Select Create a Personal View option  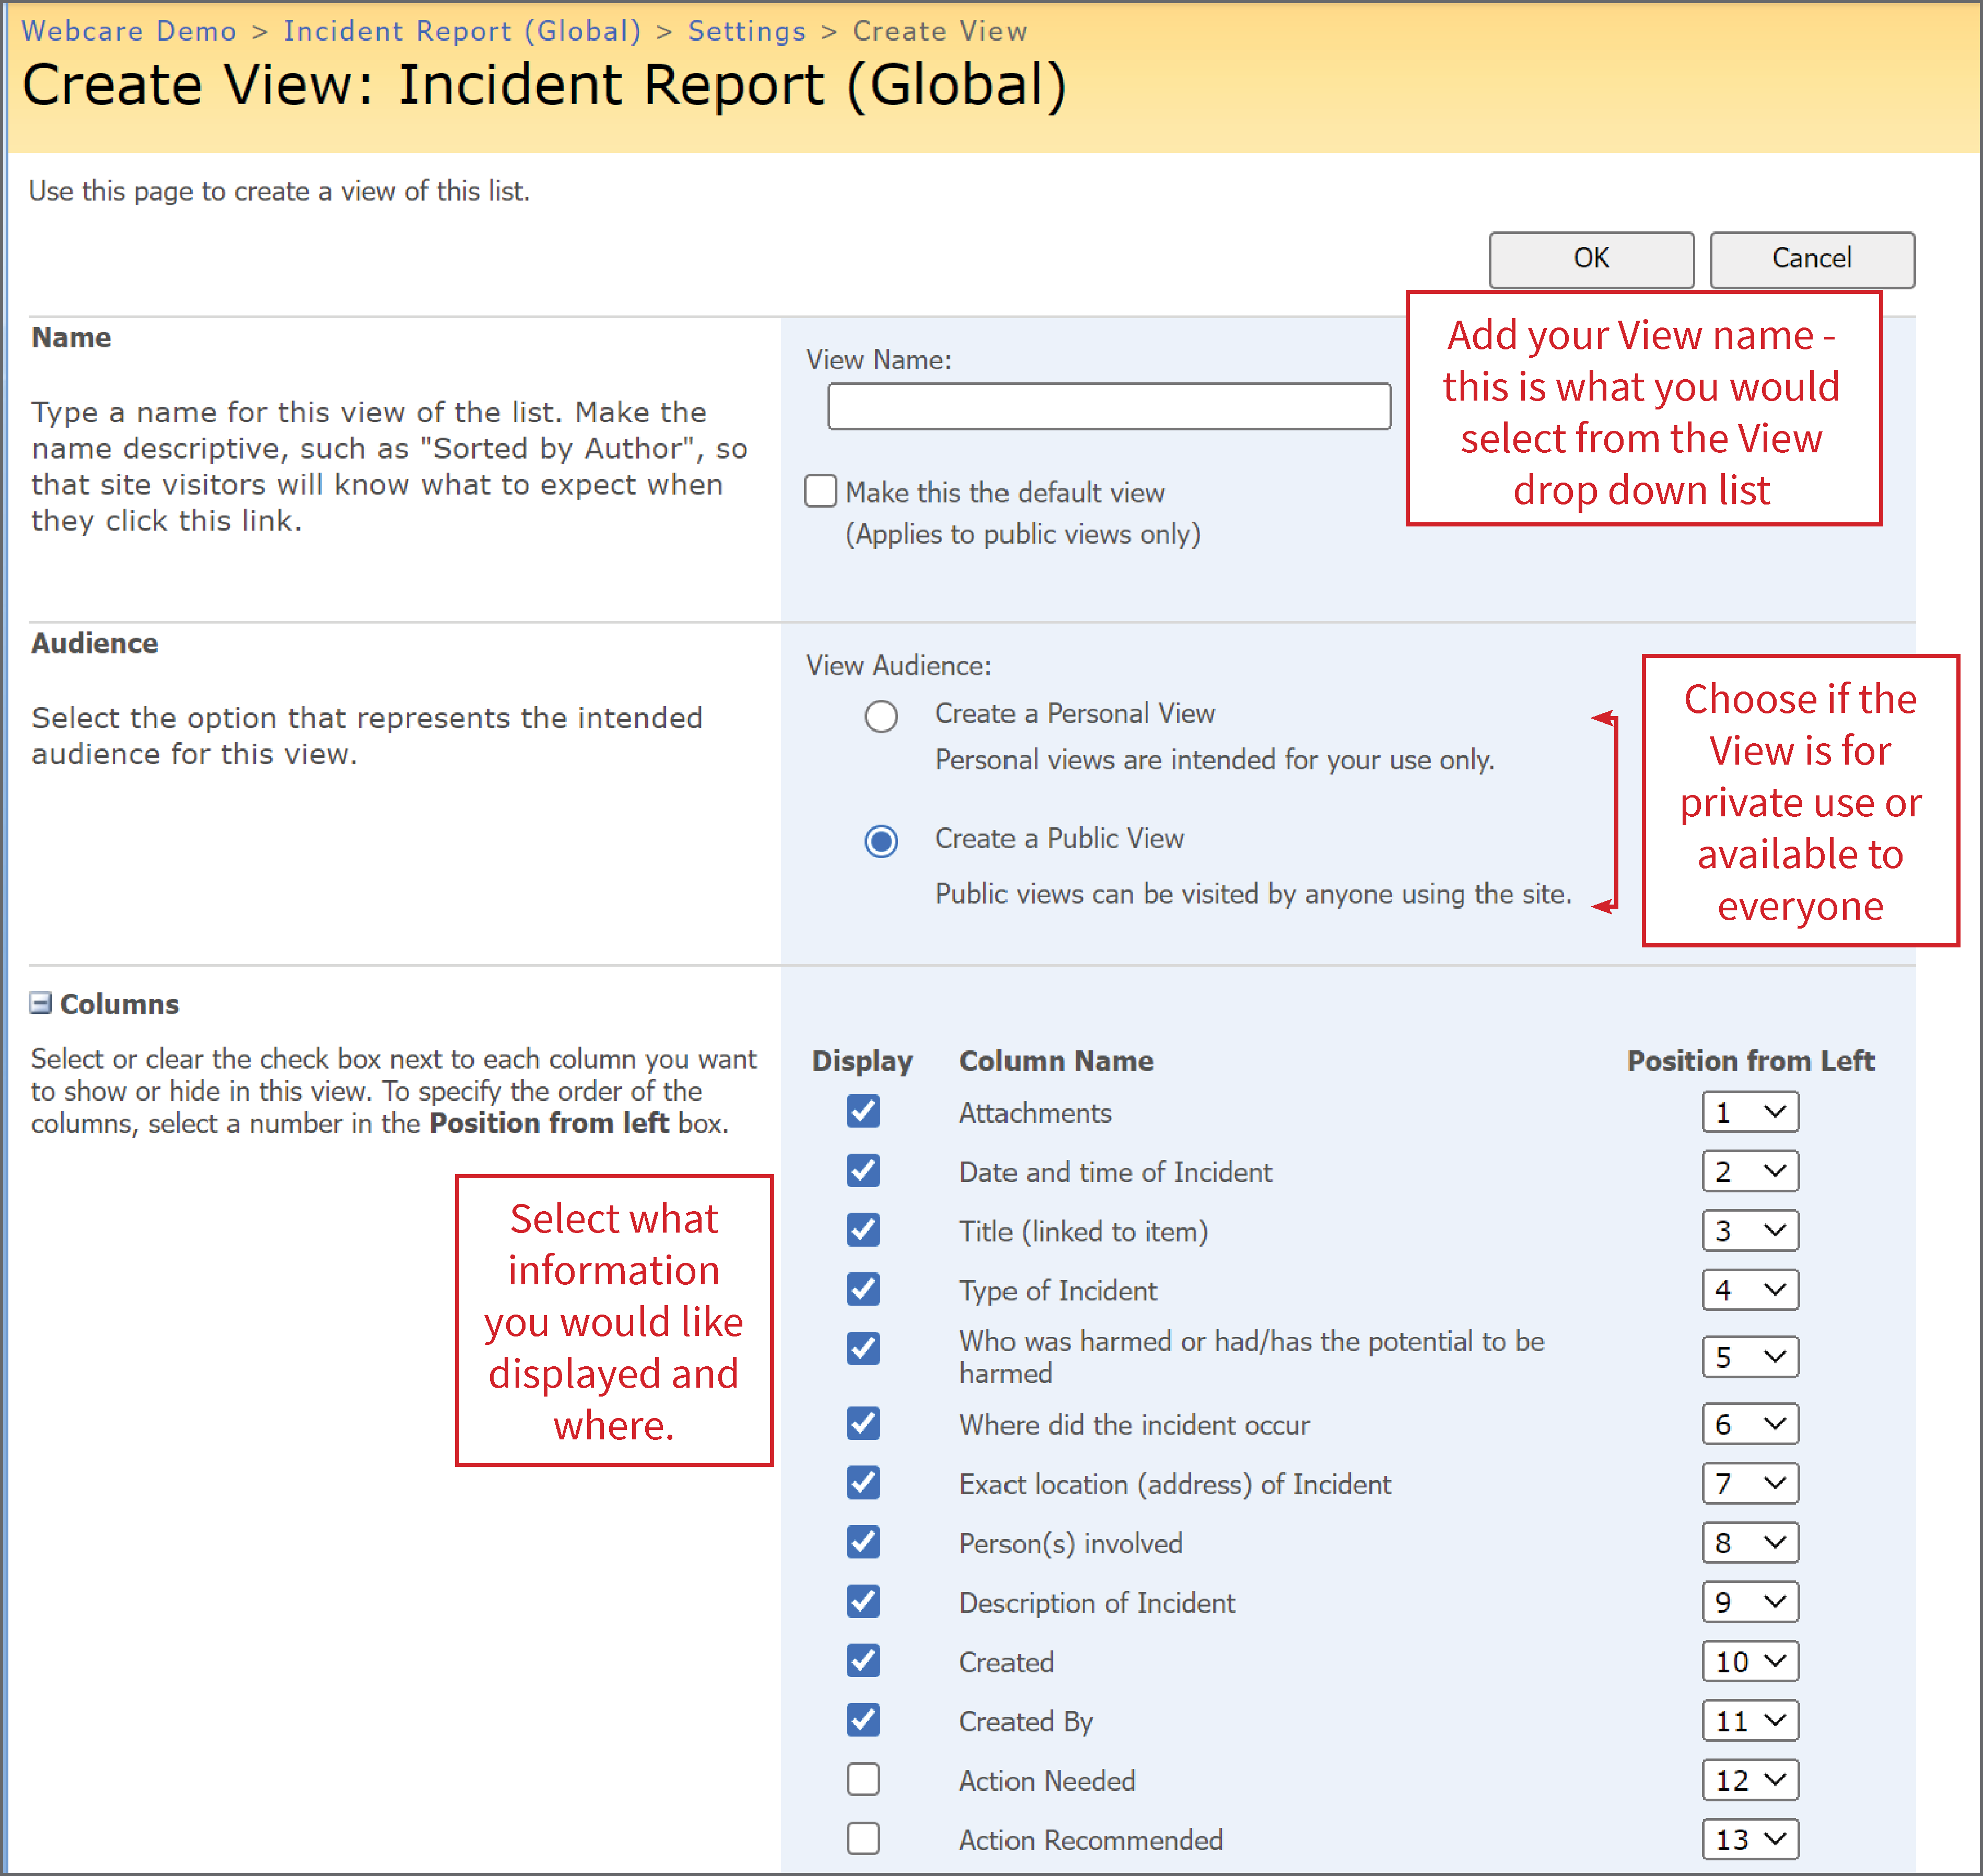(881, 716)
